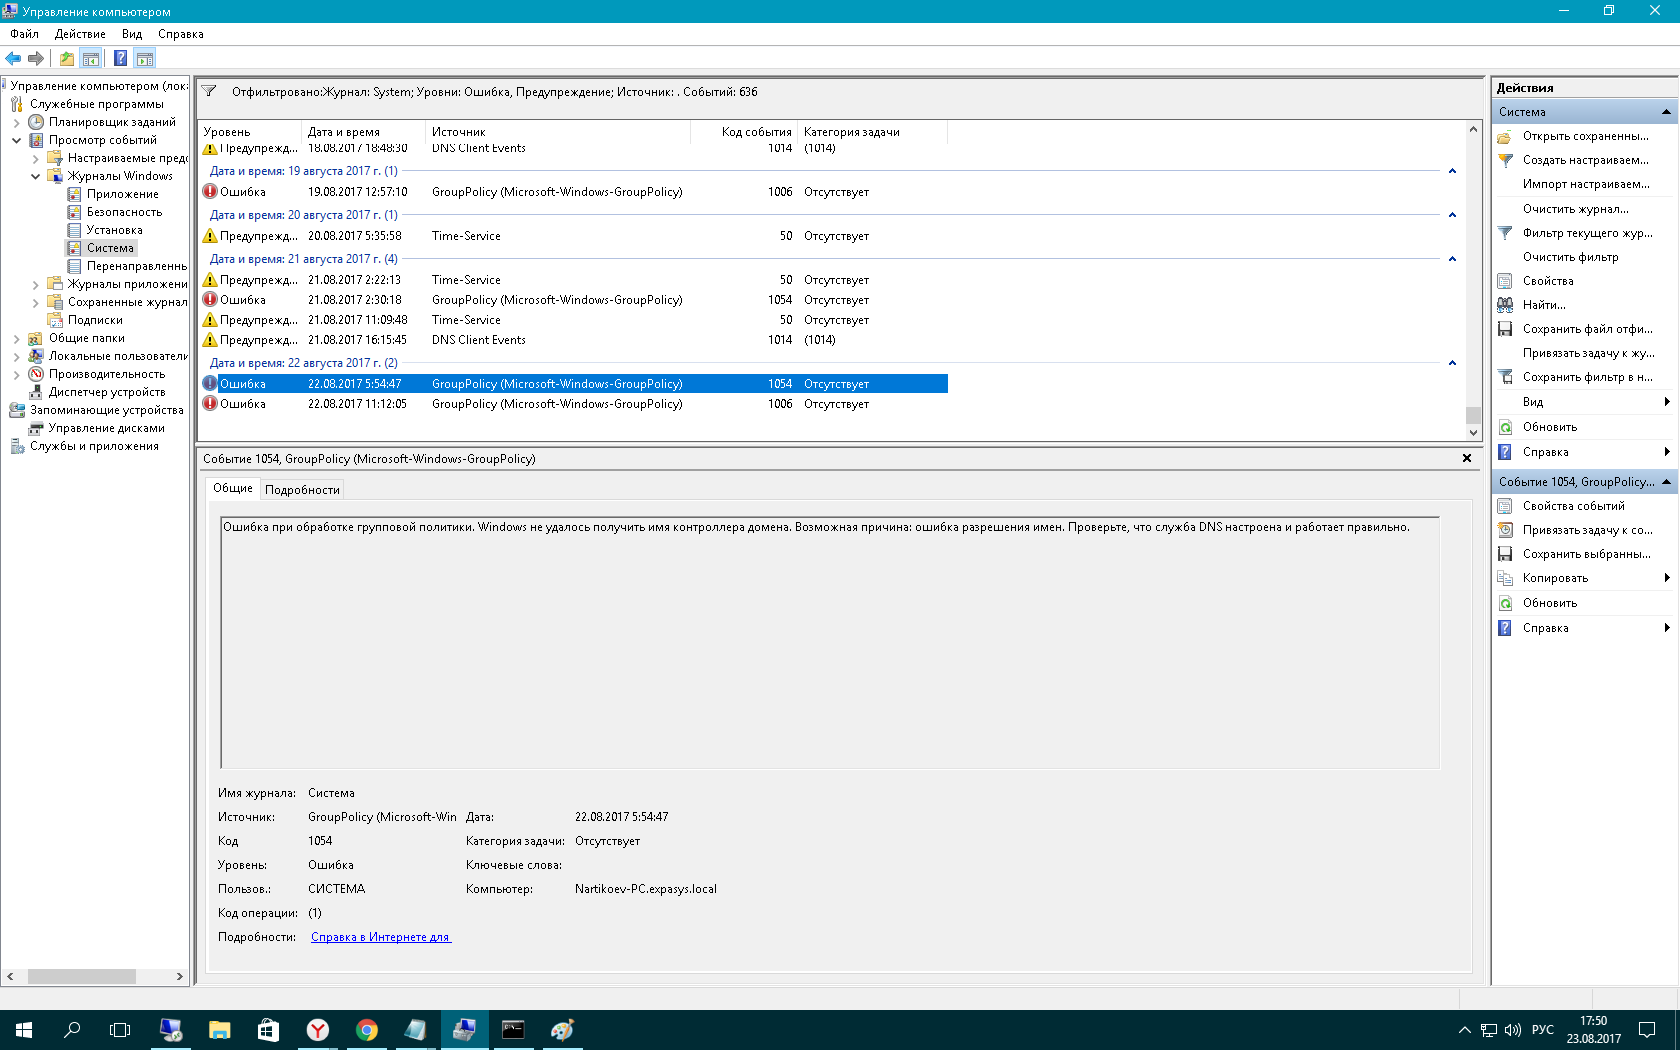Image resolution: width=1680 pixels, height=1050 pixels.
Task: Click 'Привязать задачу к со...' action
Action: pos(1585,530)
